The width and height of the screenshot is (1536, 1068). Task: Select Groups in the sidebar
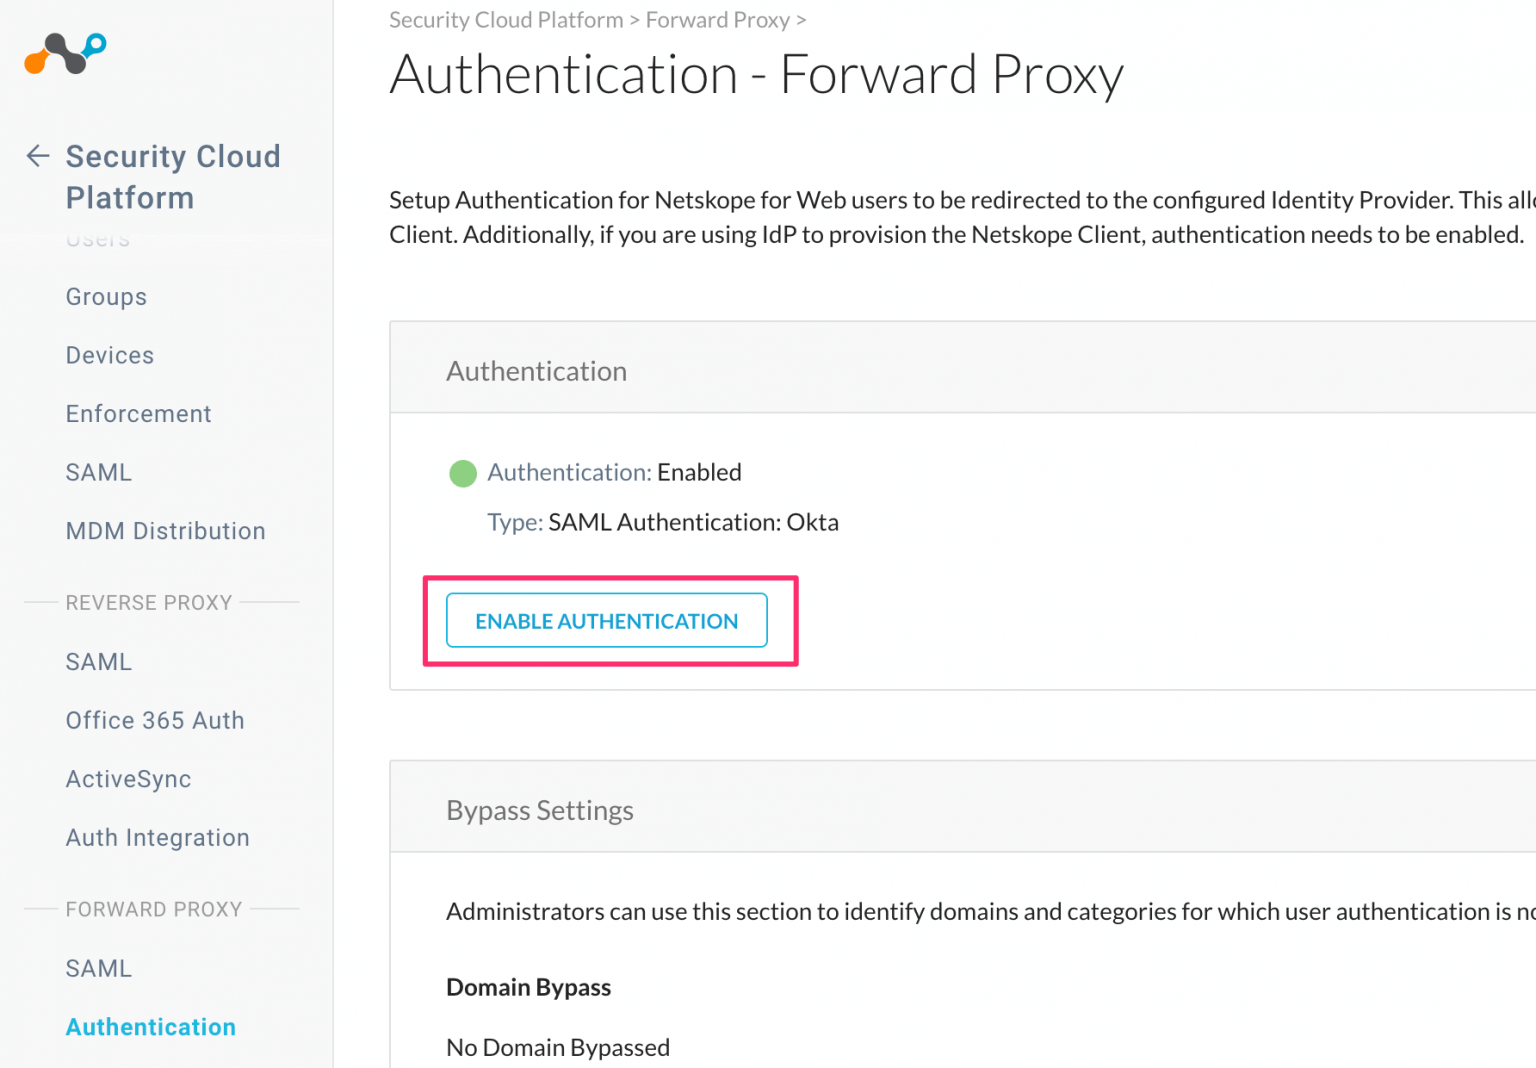click(x=106, y=296)
